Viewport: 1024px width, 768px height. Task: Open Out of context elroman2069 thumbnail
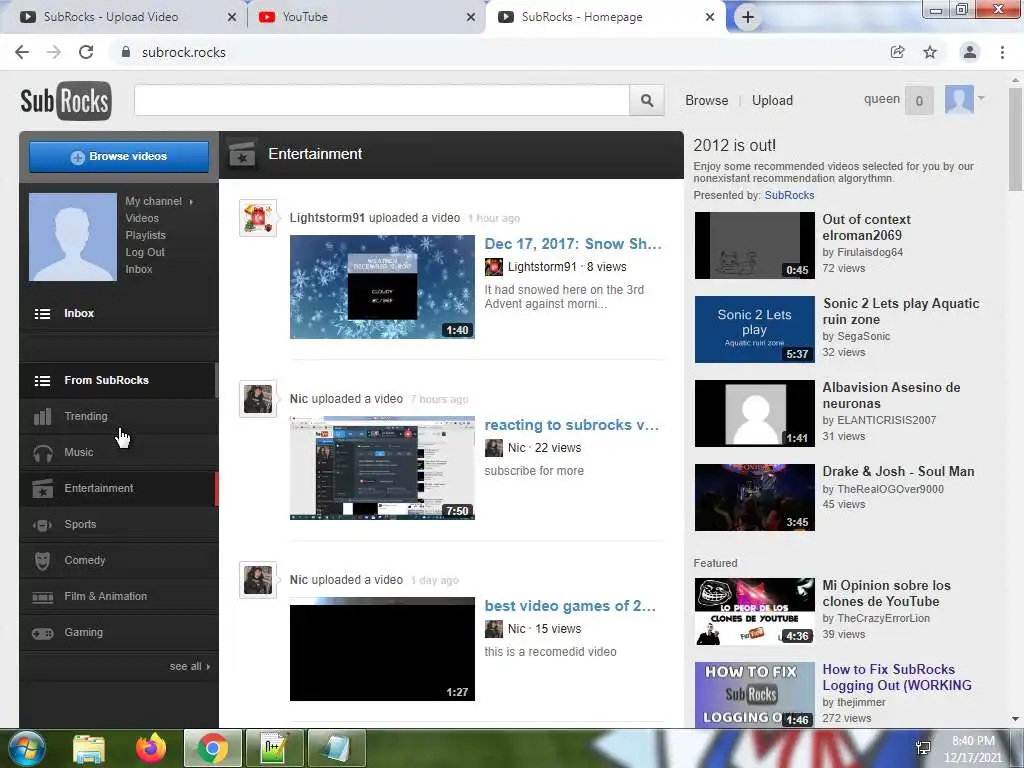(x=754, y=246)
